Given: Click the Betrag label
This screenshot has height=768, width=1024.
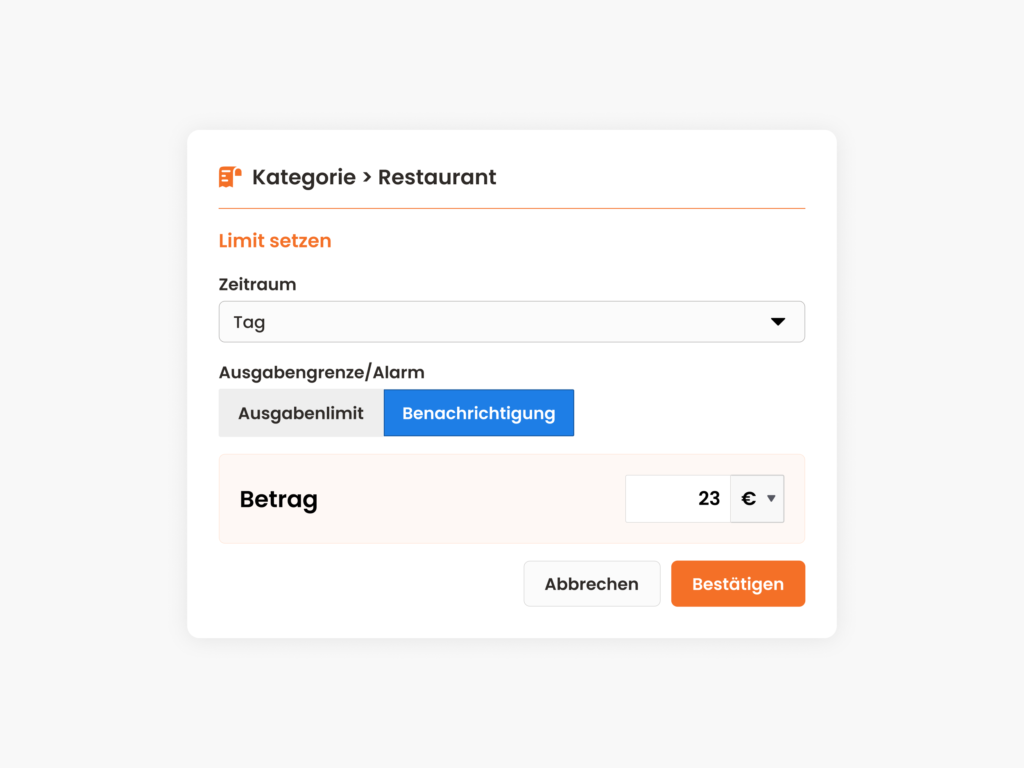Looking at the screenshot, I should tap(279, 500).
